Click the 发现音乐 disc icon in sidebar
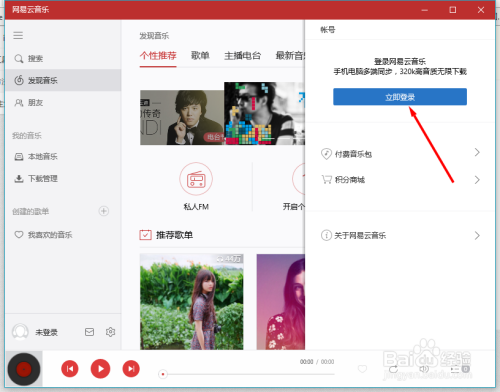This screenshot has width=500, height=392. 19,80
